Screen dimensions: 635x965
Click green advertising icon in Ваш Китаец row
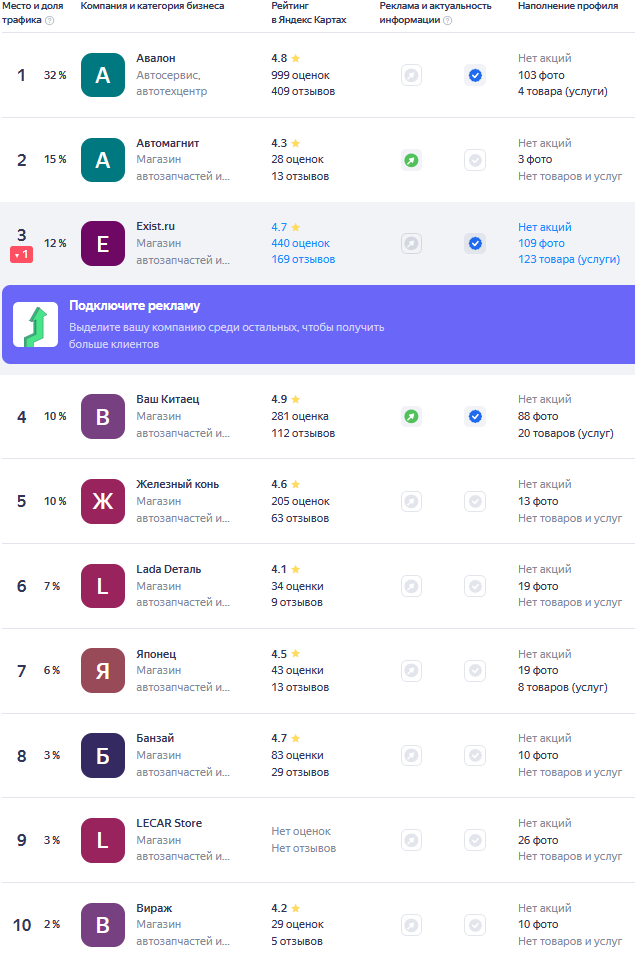click(x=411, y=416)
